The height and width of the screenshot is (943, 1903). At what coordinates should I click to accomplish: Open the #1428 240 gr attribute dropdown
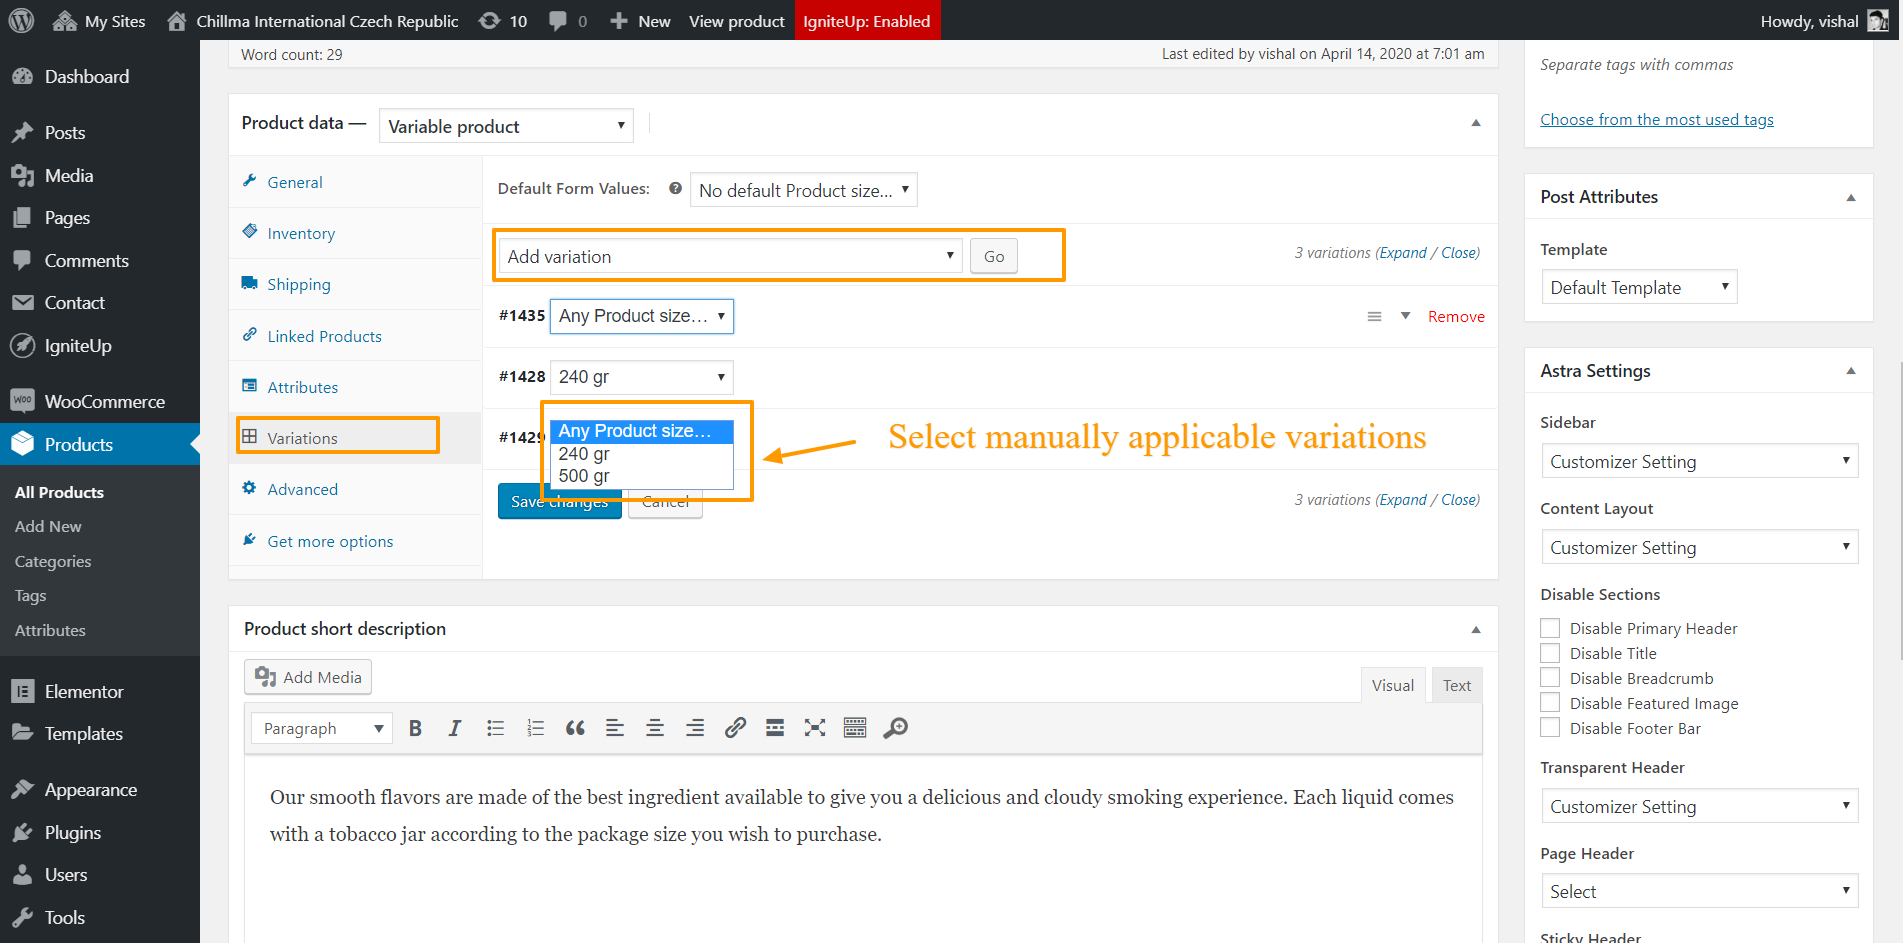click(641, 377)
